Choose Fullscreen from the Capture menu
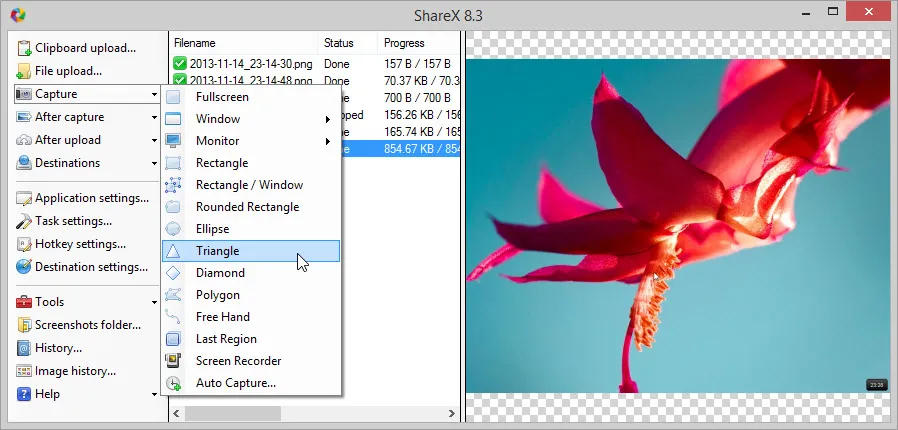 point(251,97)
